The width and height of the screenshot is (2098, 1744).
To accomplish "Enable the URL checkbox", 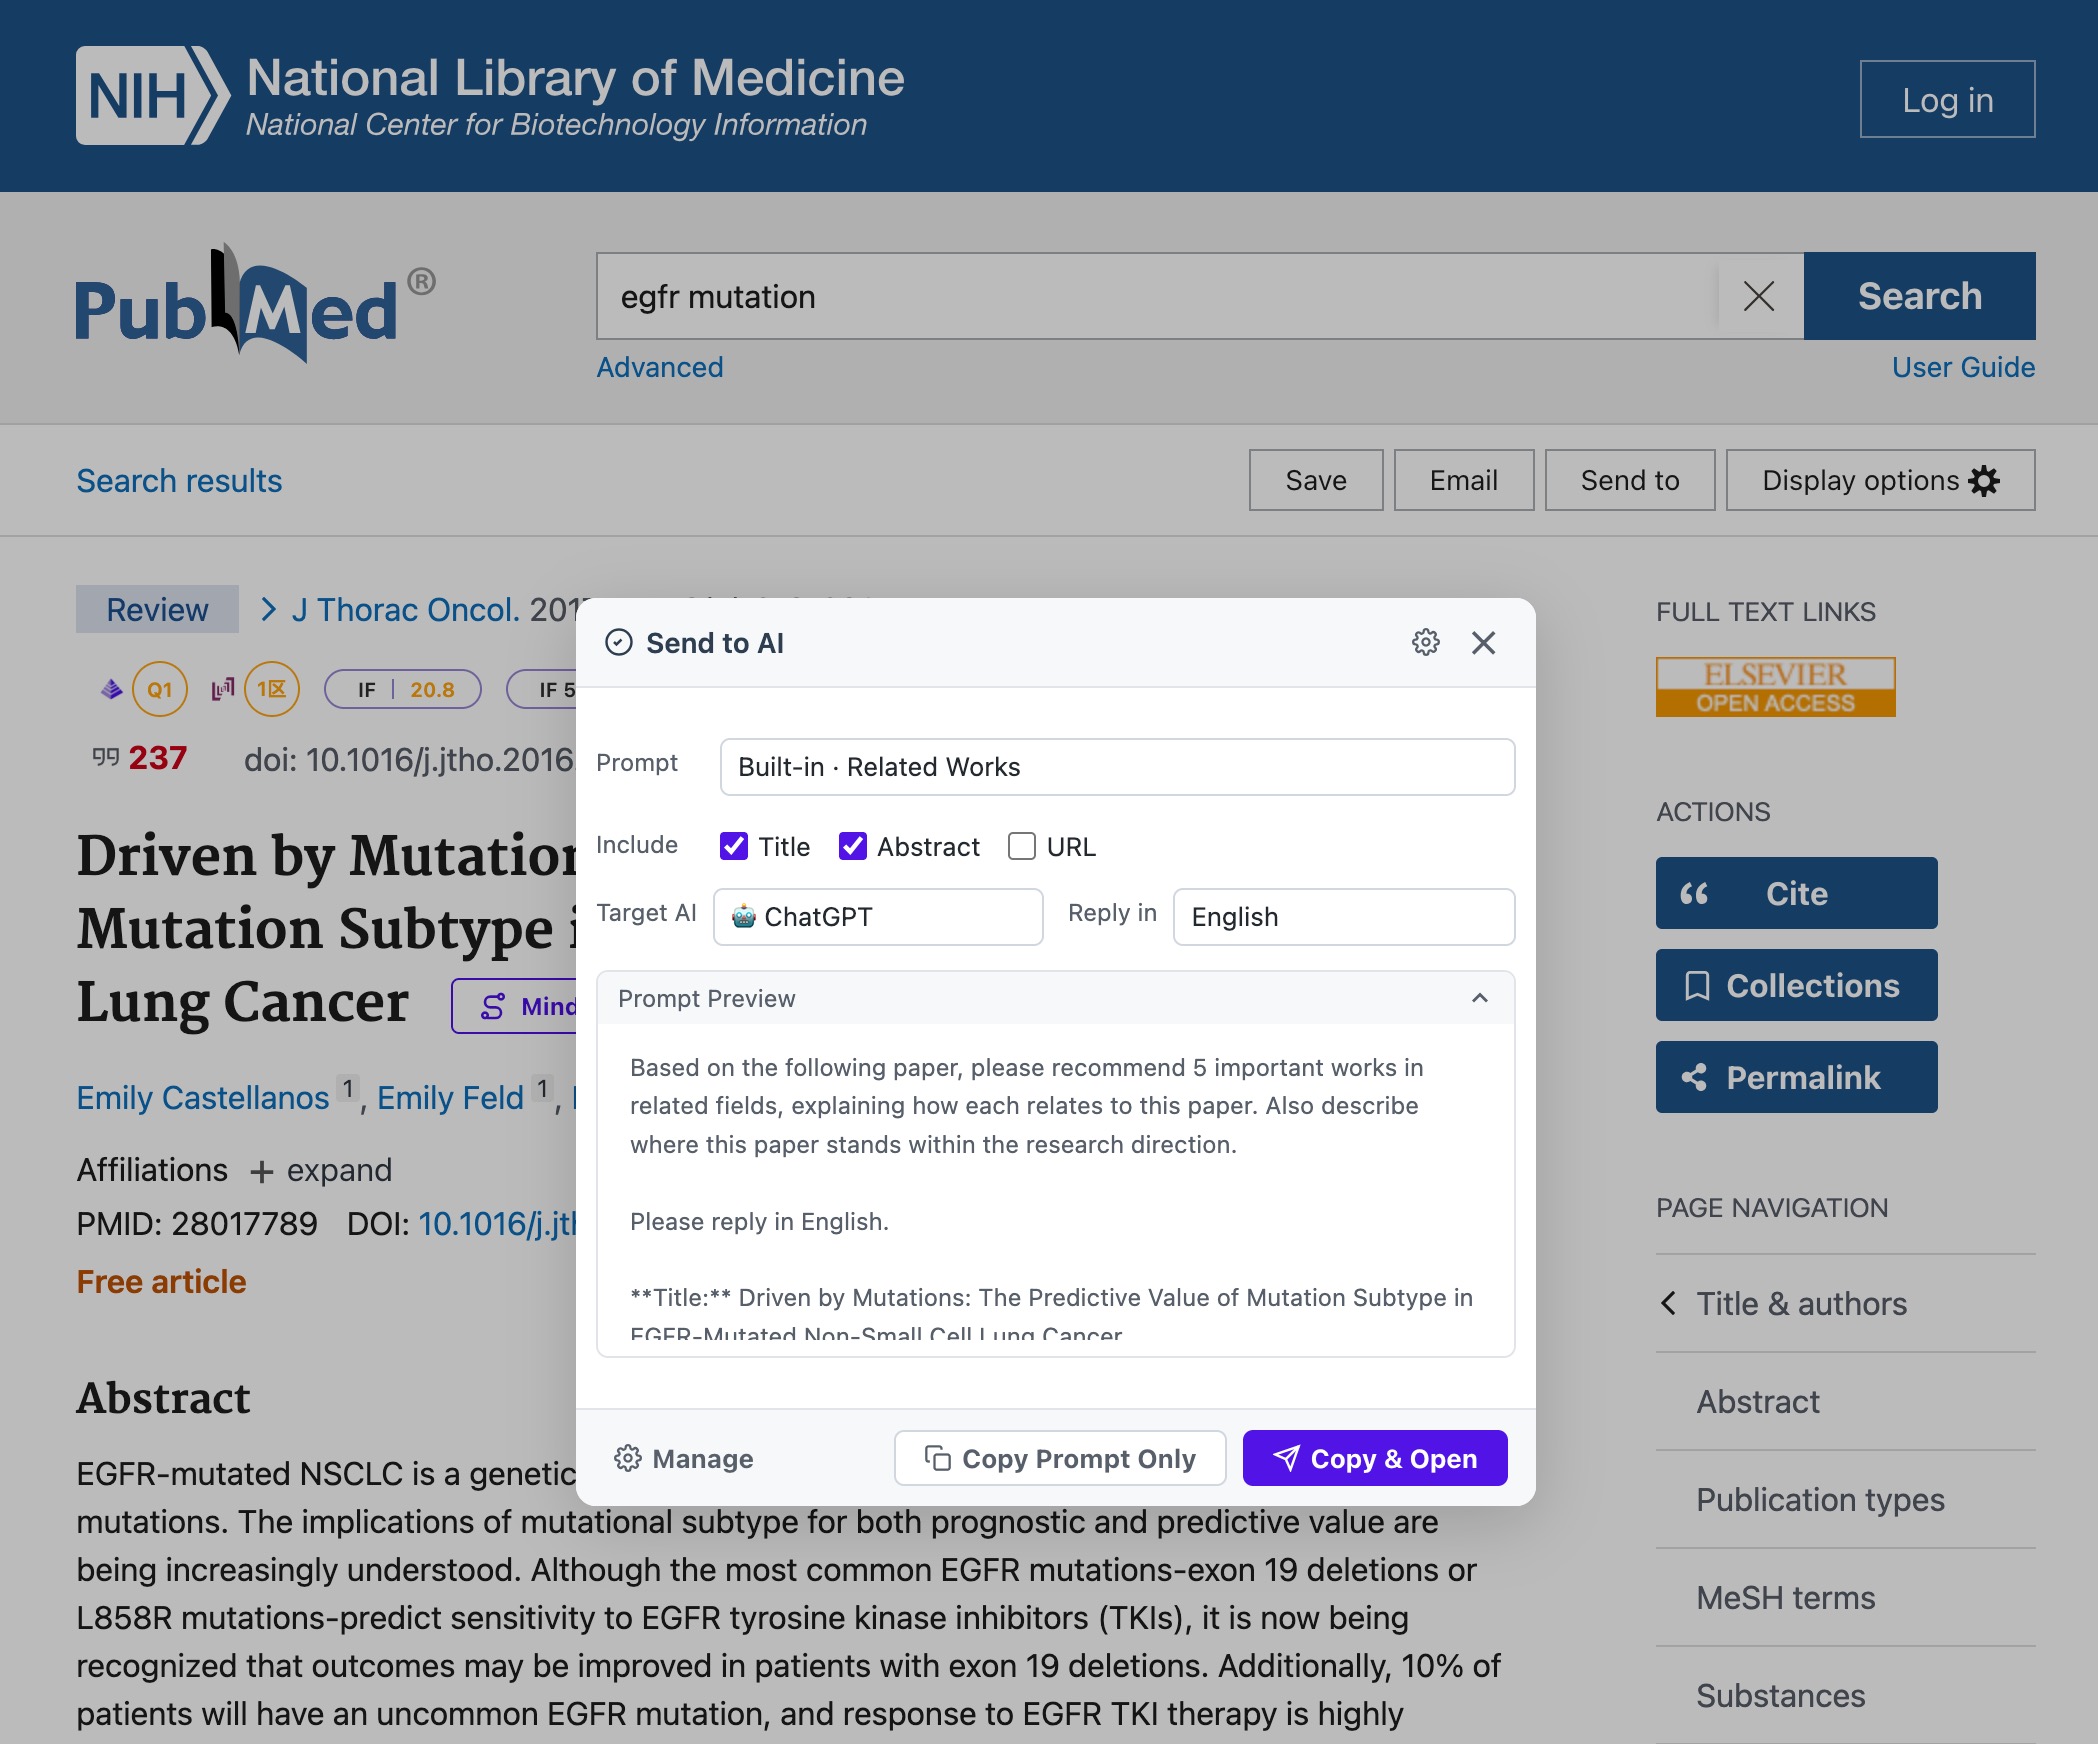I will click(1022, 846).
